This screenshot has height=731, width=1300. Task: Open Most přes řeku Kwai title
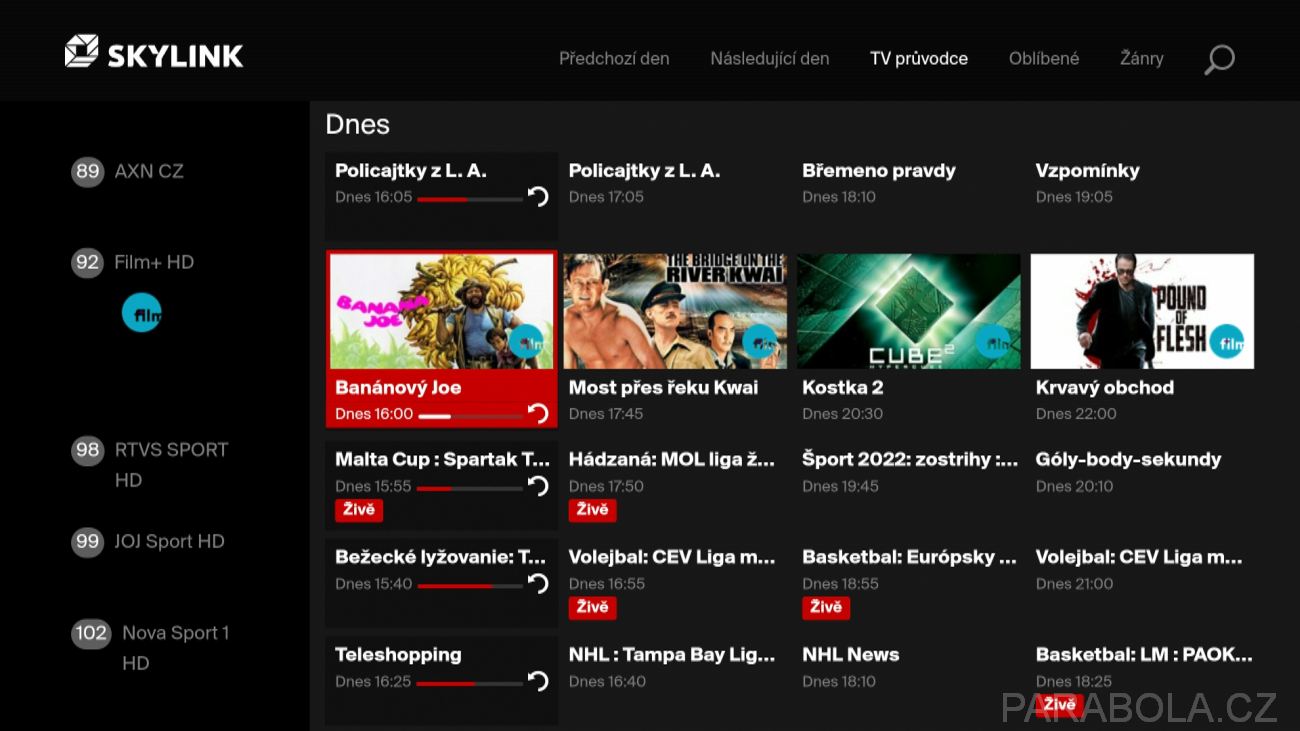(663, 387)
